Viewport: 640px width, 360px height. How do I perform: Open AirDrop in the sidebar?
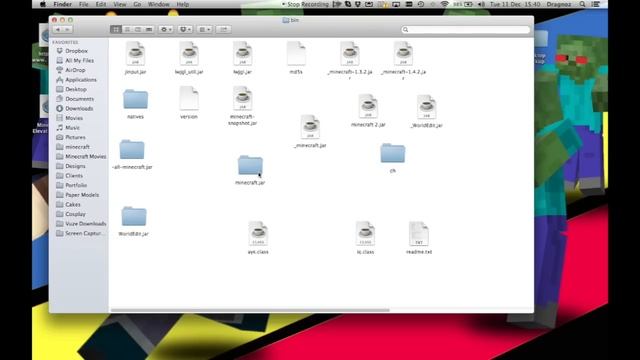pyautogui.click(x=75, y=70)
